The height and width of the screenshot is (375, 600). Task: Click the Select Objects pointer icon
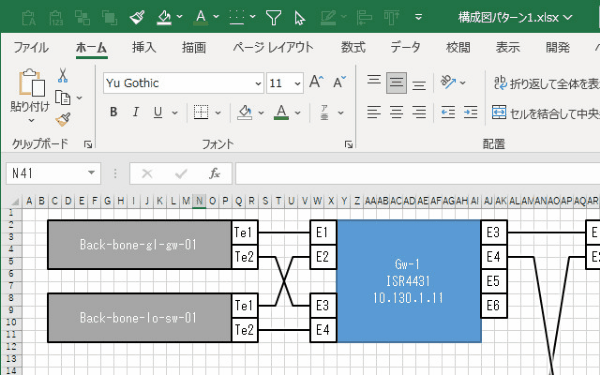coord(300,18)
